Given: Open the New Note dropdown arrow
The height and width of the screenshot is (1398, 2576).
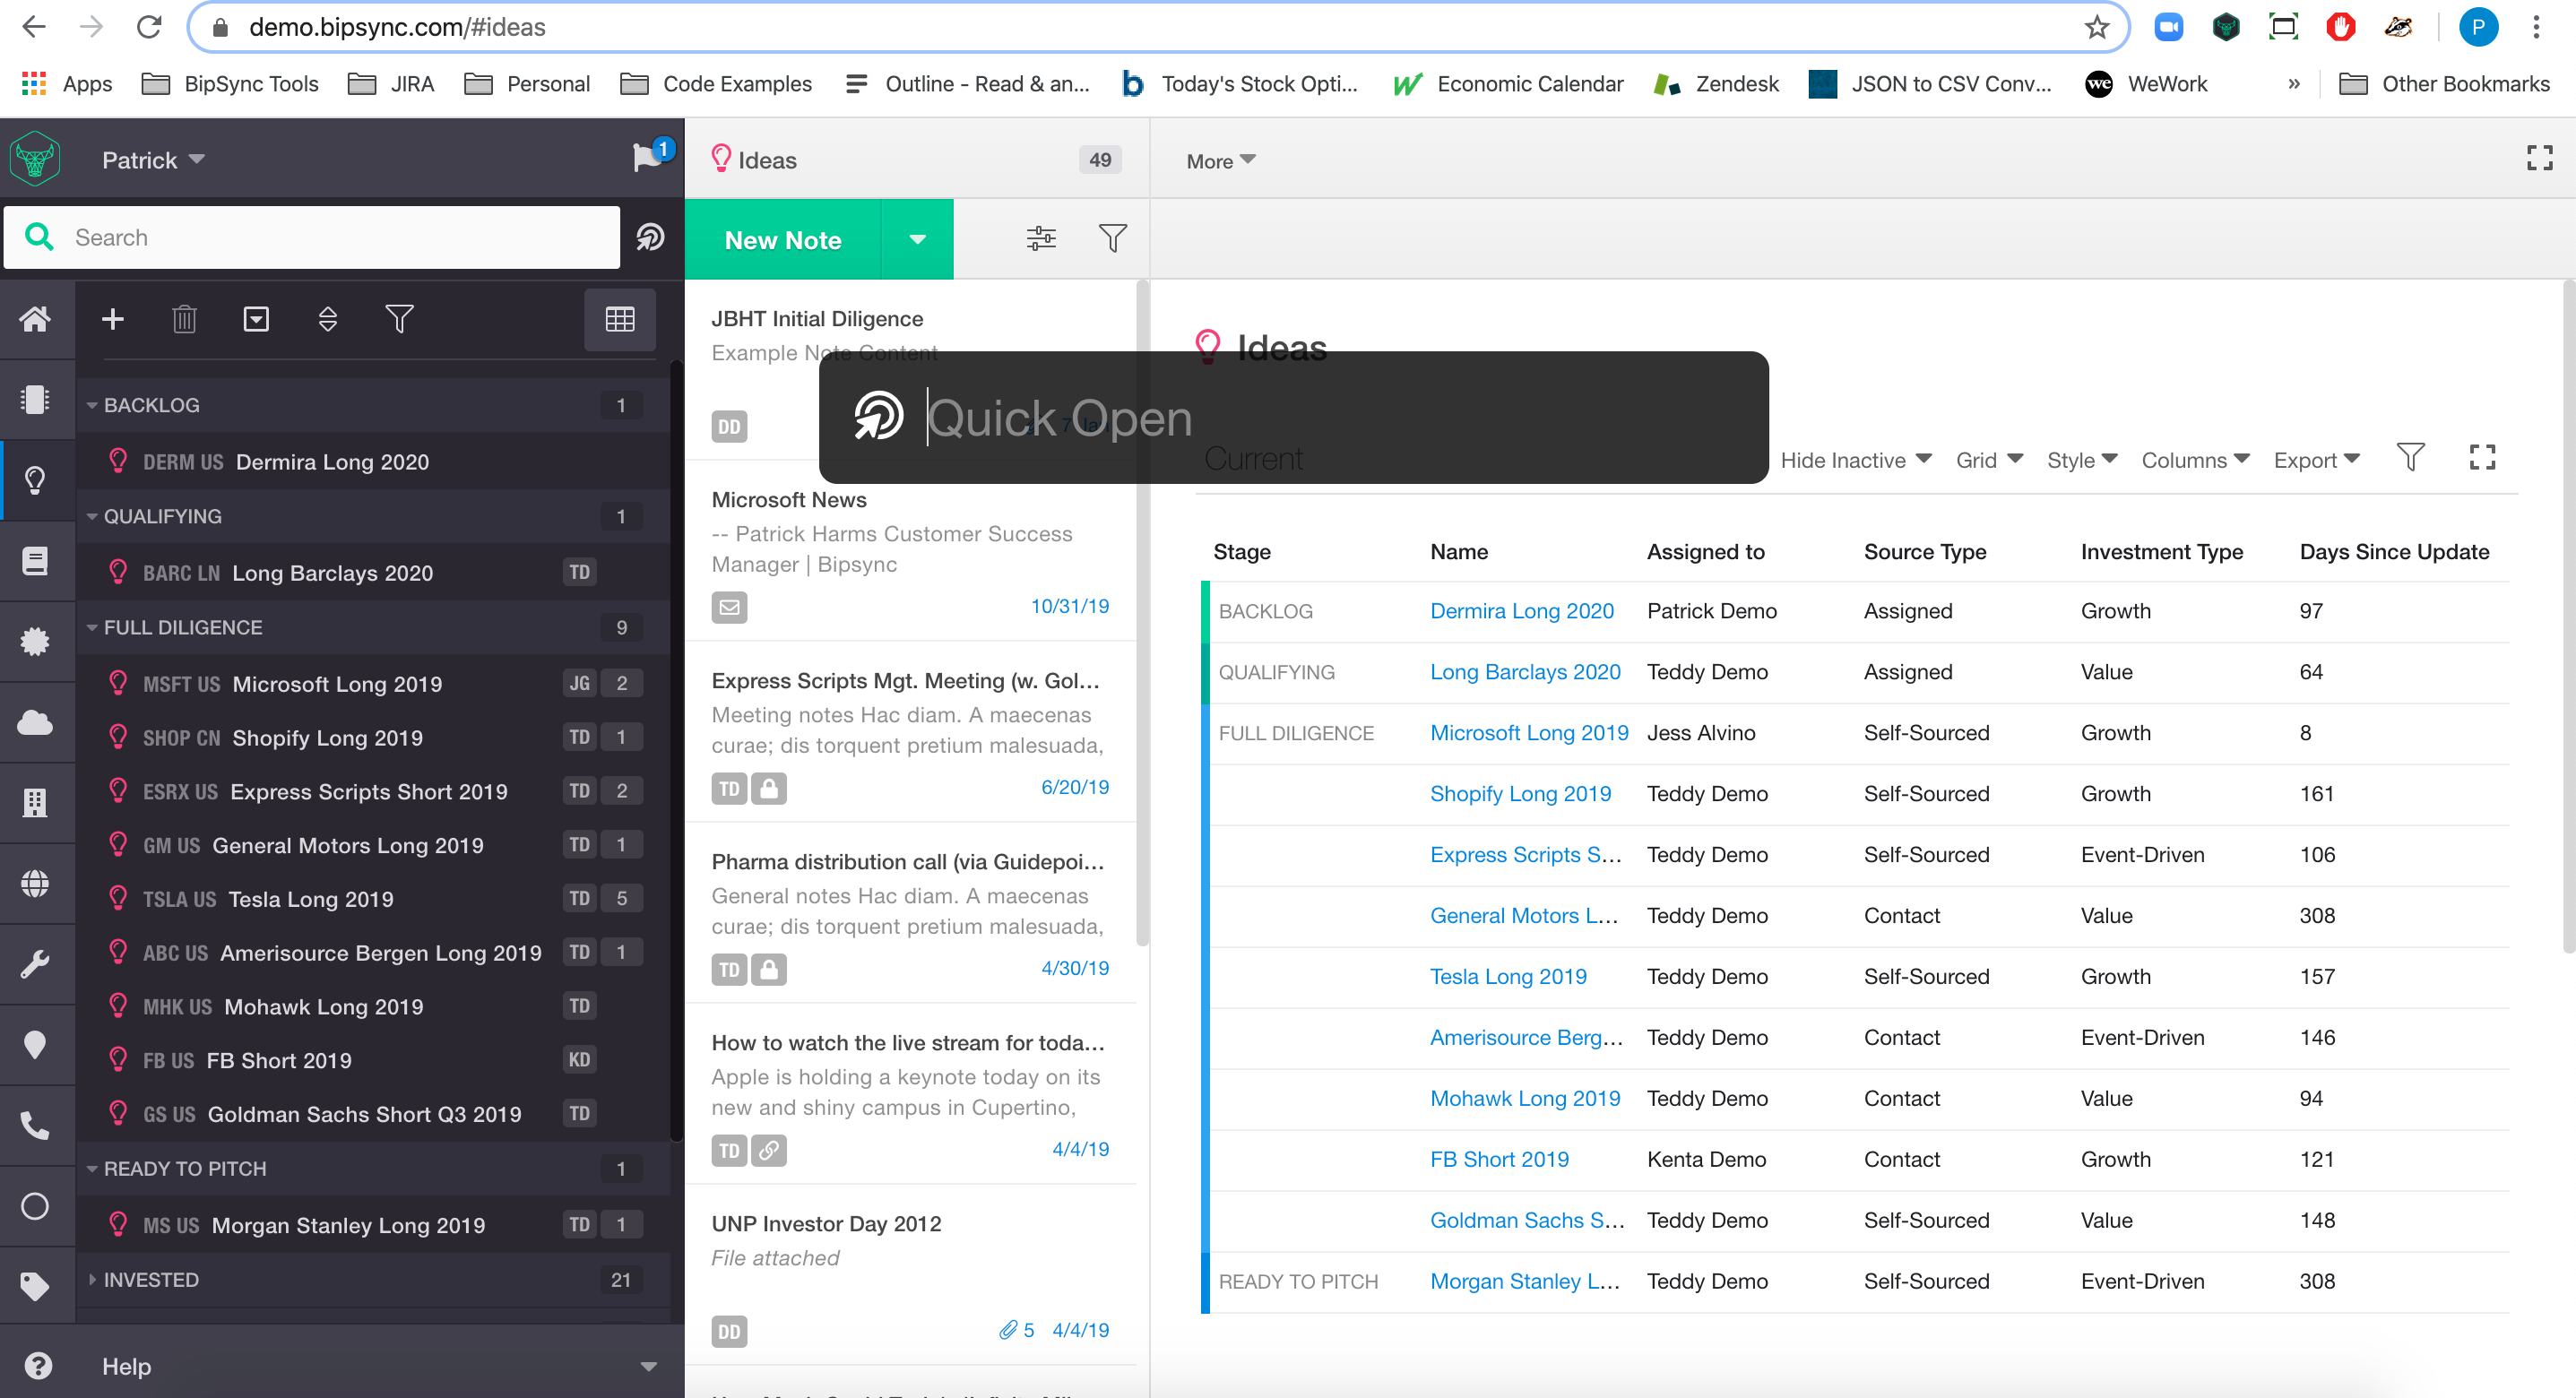Looking at the screenshot, I should click(917, 240).
